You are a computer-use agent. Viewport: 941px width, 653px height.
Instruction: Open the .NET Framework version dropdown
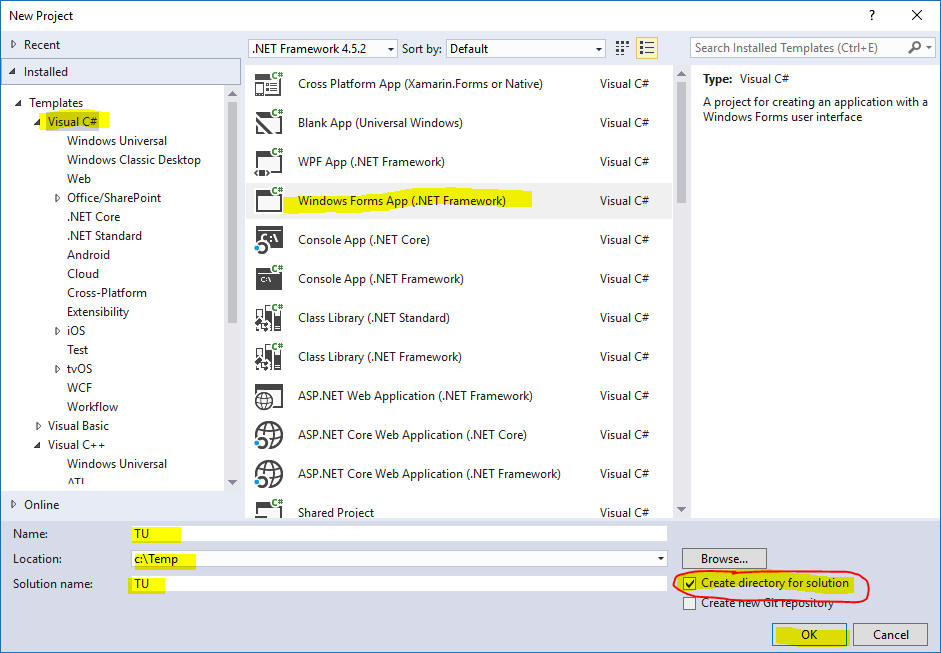click(x=323, y=48)
